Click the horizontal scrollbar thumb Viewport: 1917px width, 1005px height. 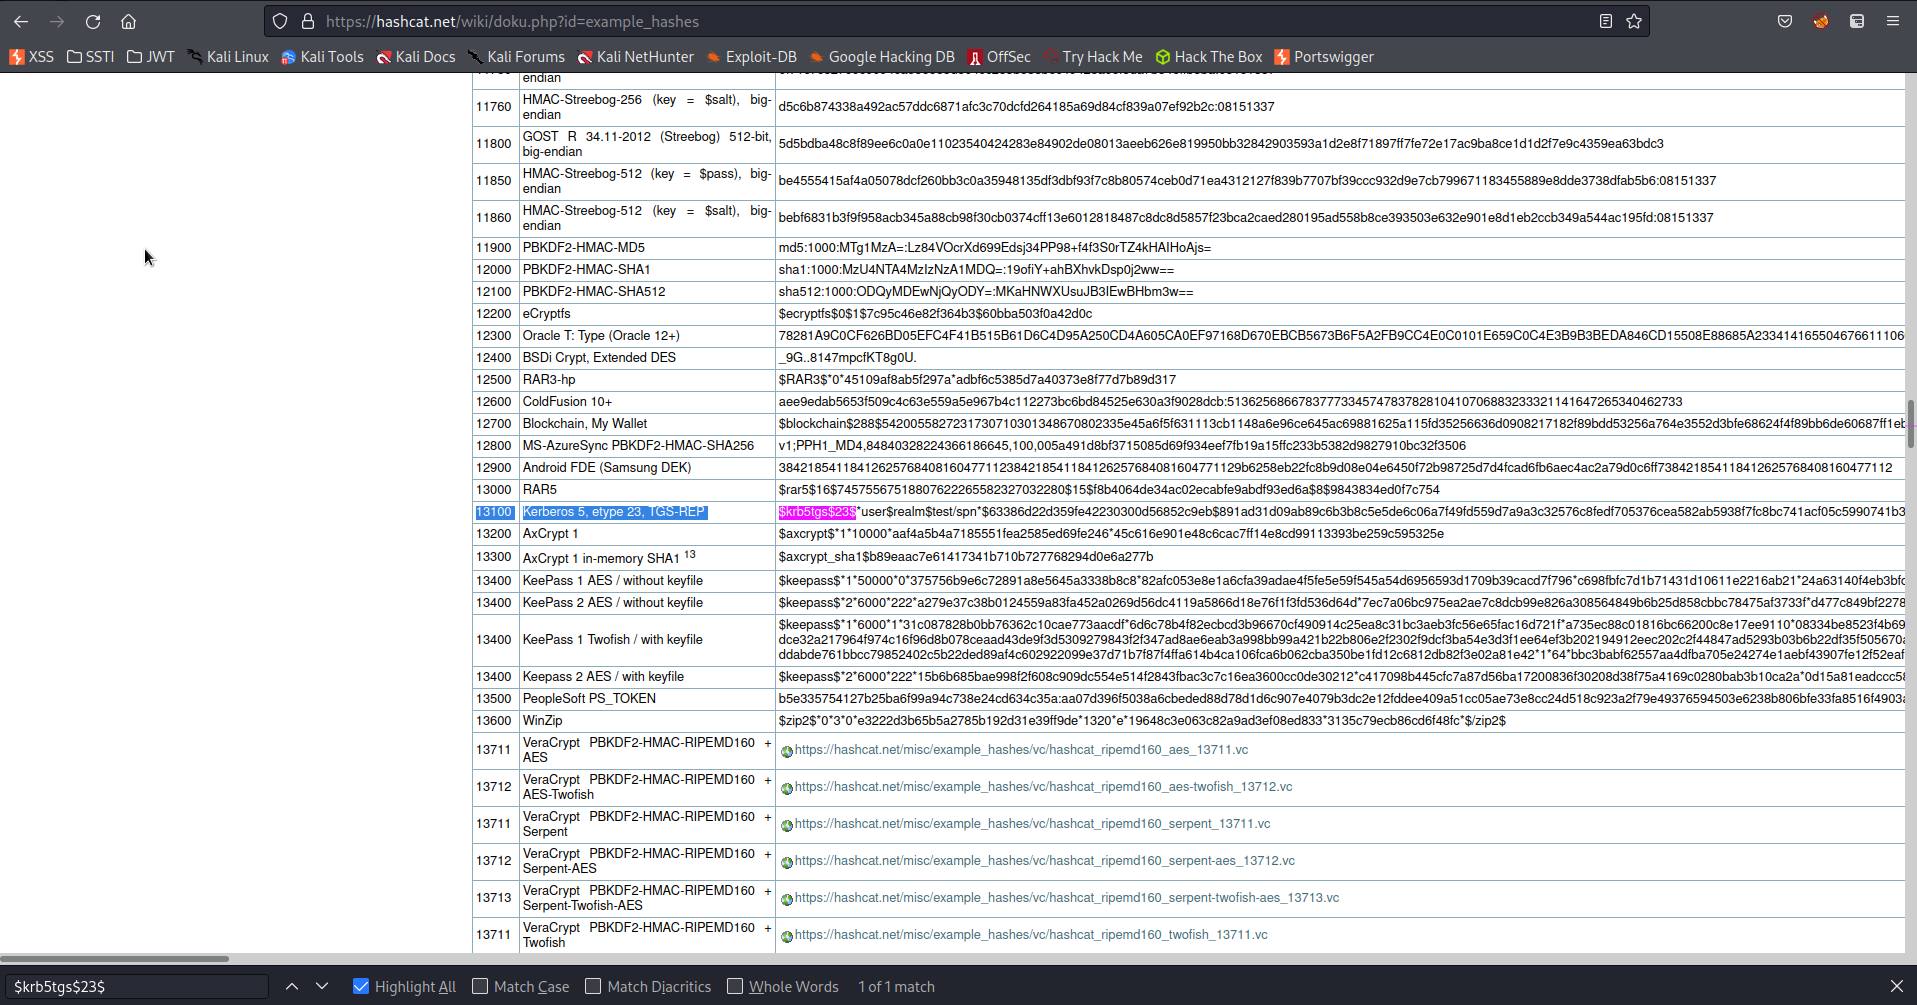[x=115, y=959]
